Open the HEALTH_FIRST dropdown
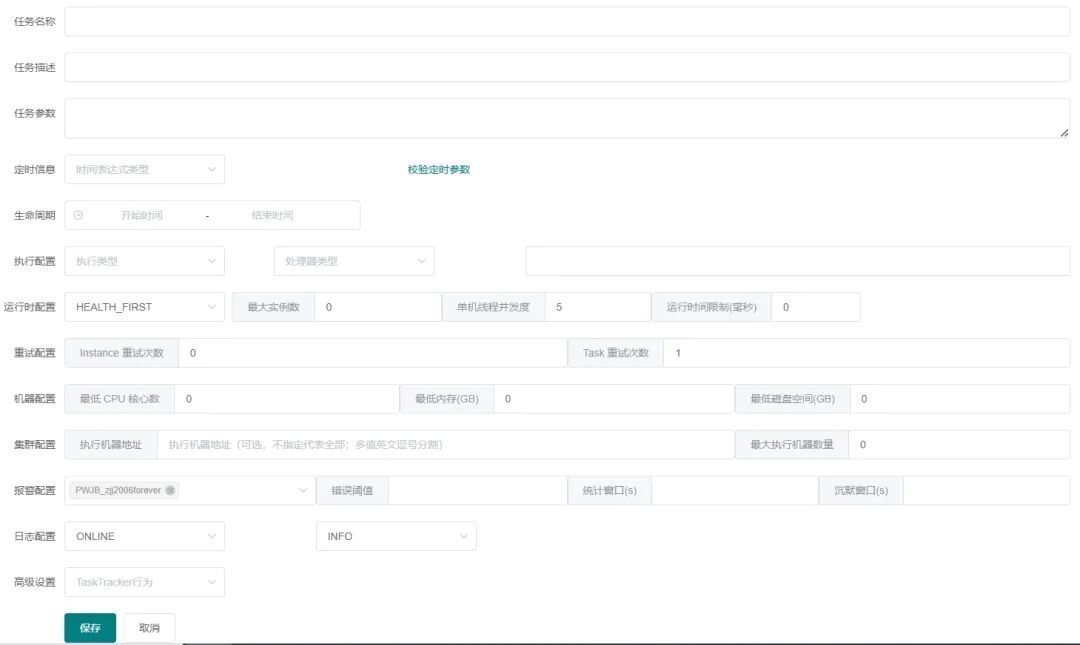 (x=145, y=307)
